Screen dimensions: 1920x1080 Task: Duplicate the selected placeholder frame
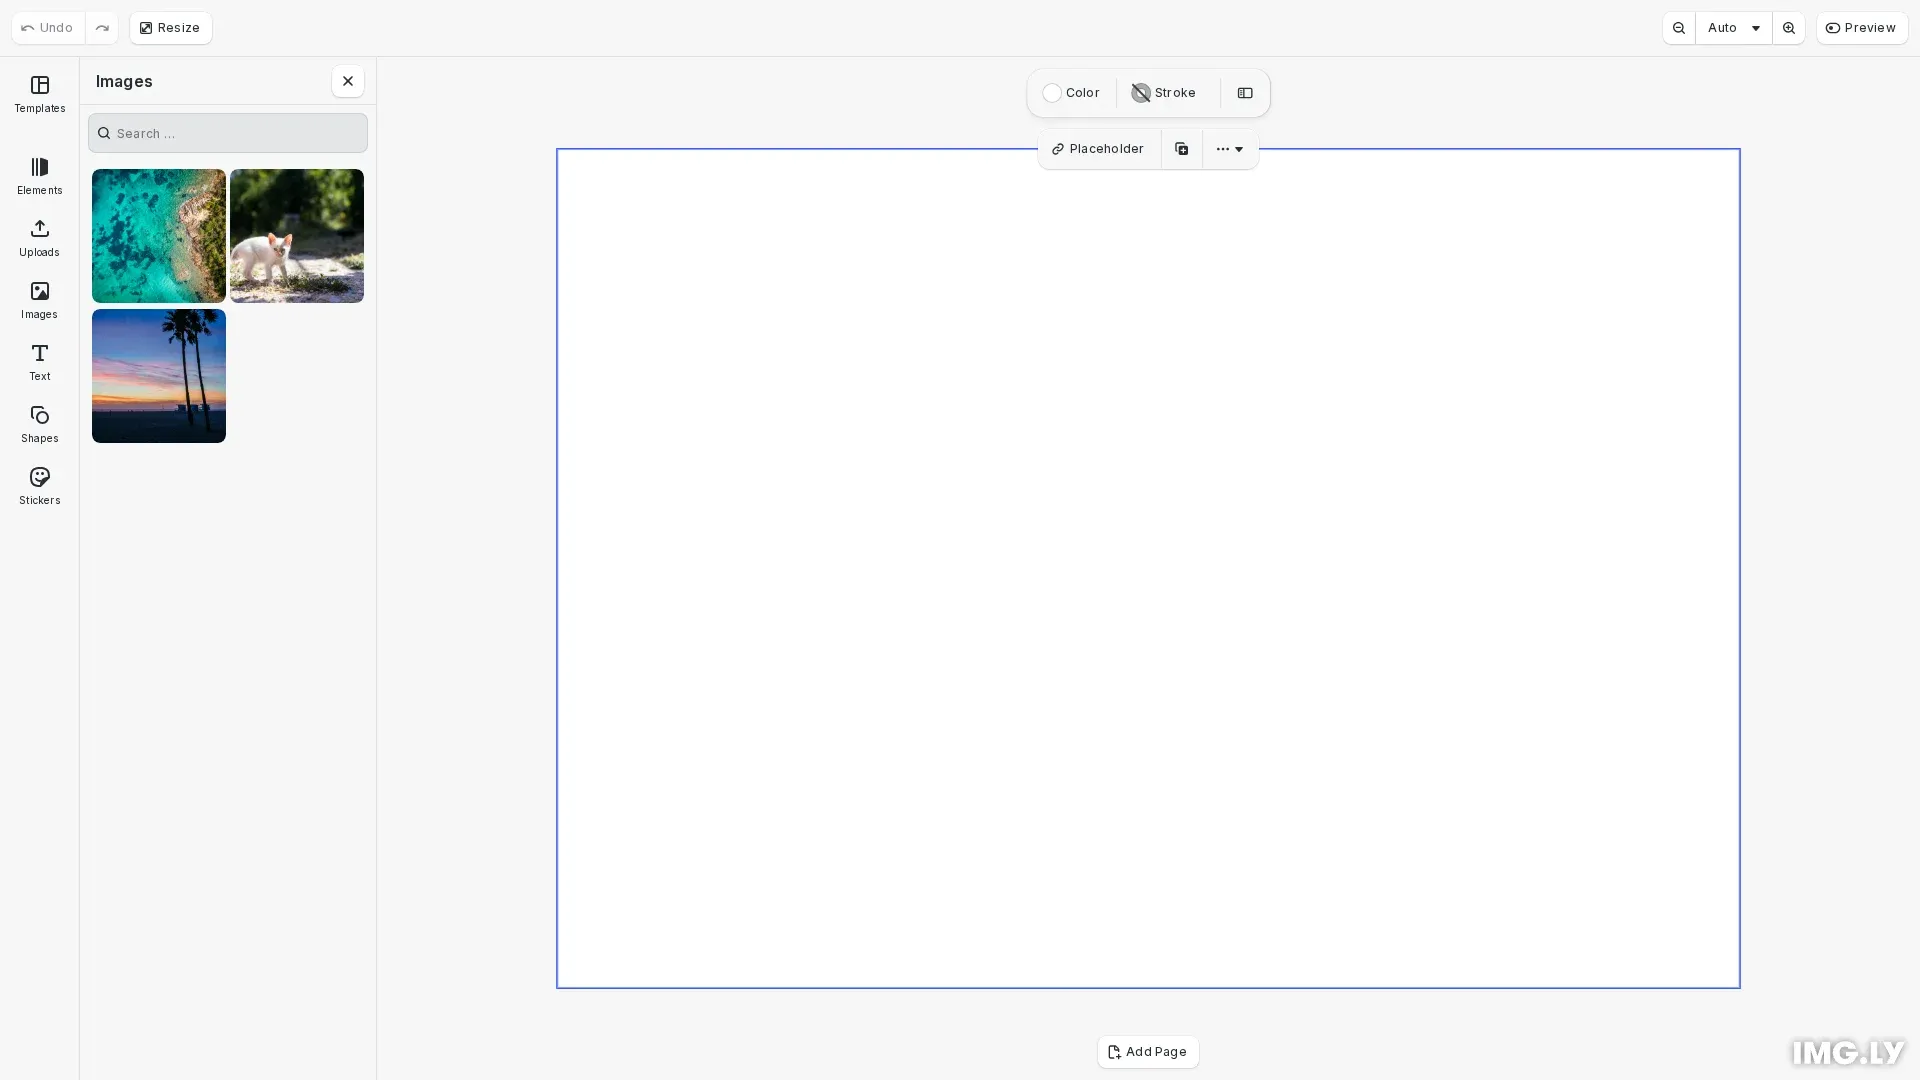point(1181,148)
